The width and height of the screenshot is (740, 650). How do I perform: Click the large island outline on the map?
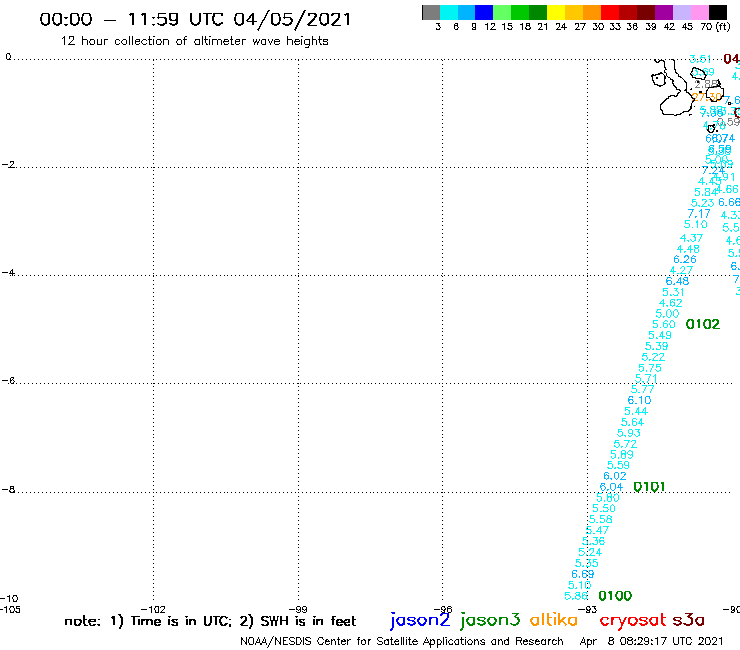point(676,105)
